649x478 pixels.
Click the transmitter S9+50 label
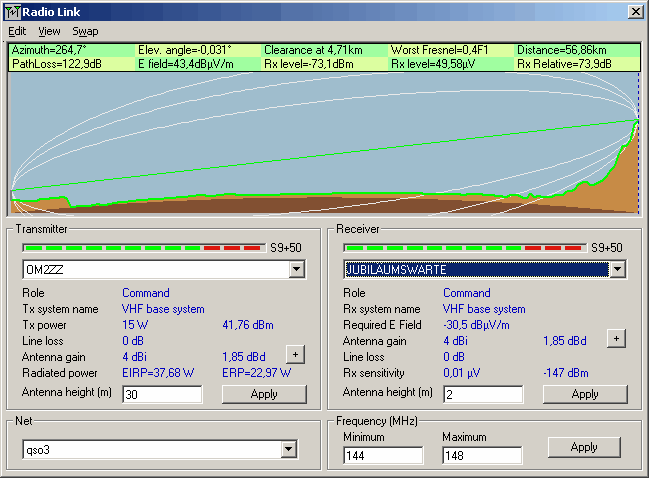click(286, 248)
